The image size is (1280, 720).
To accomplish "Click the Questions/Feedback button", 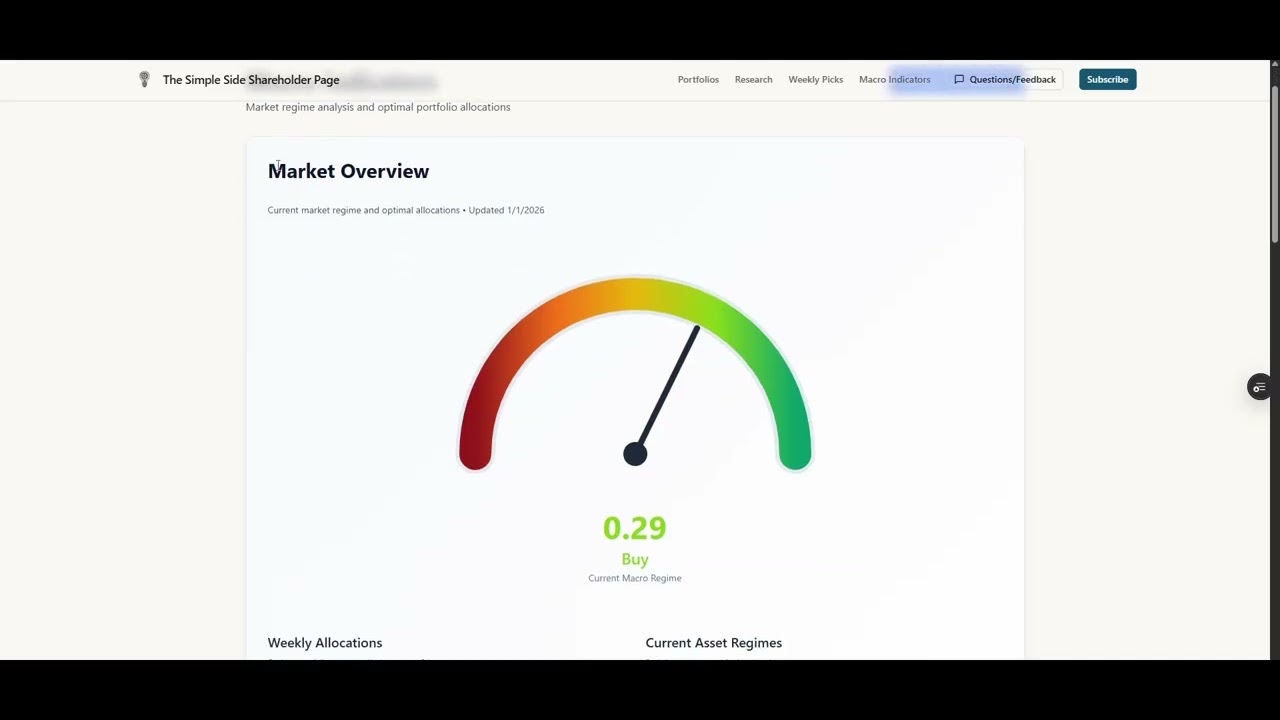I will (1004, 80).
